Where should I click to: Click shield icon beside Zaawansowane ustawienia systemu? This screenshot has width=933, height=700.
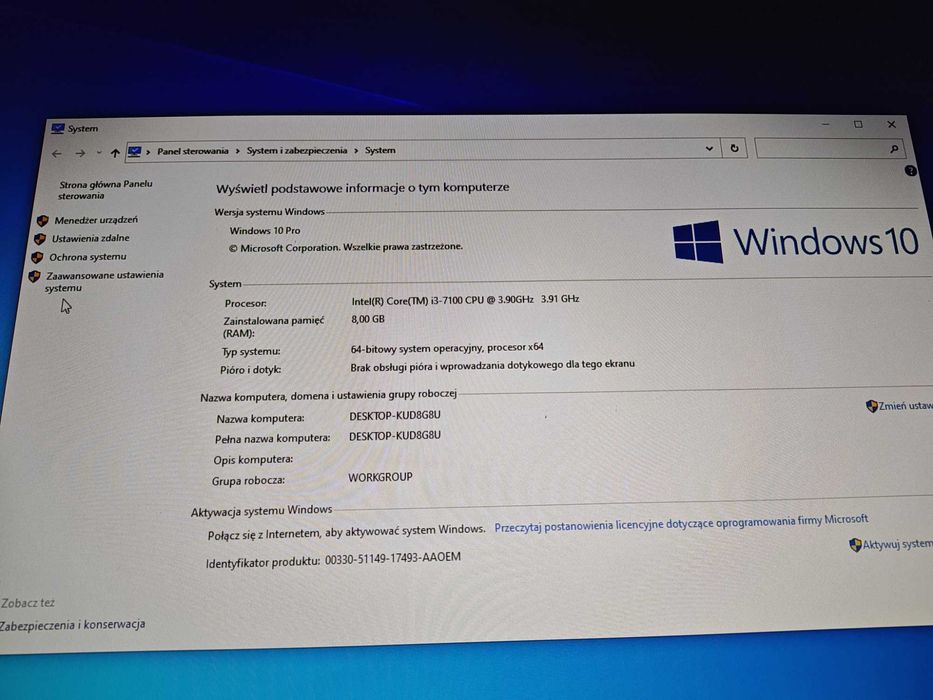(35, 276)
